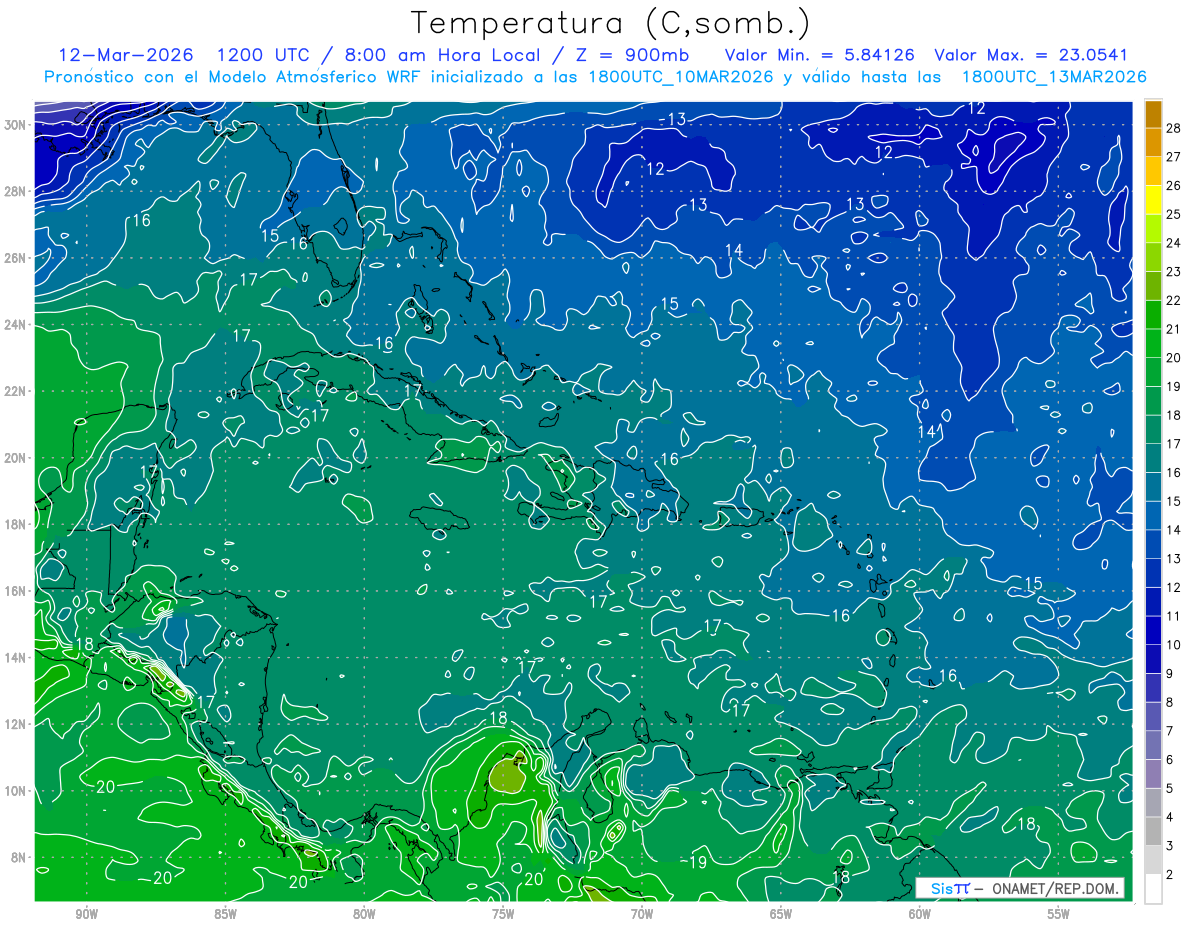Click the "19" contour label on the map
The width and height of the screenshot is (1200, 927).
coord(699,862)
